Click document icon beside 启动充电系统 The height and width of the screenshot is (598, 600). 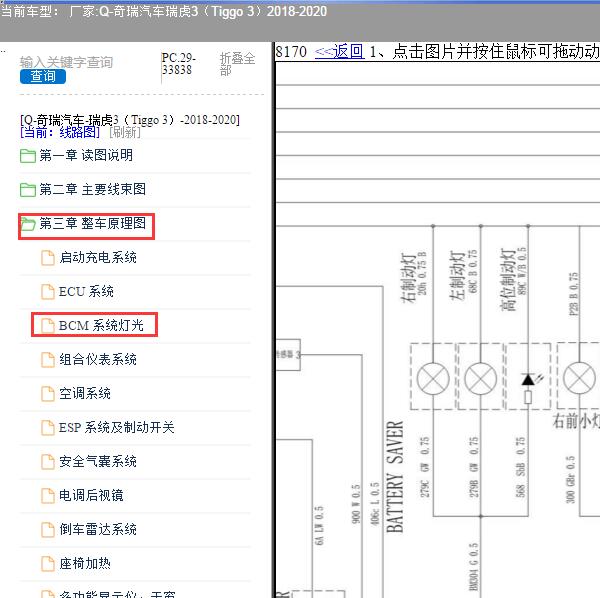[48, 257]
